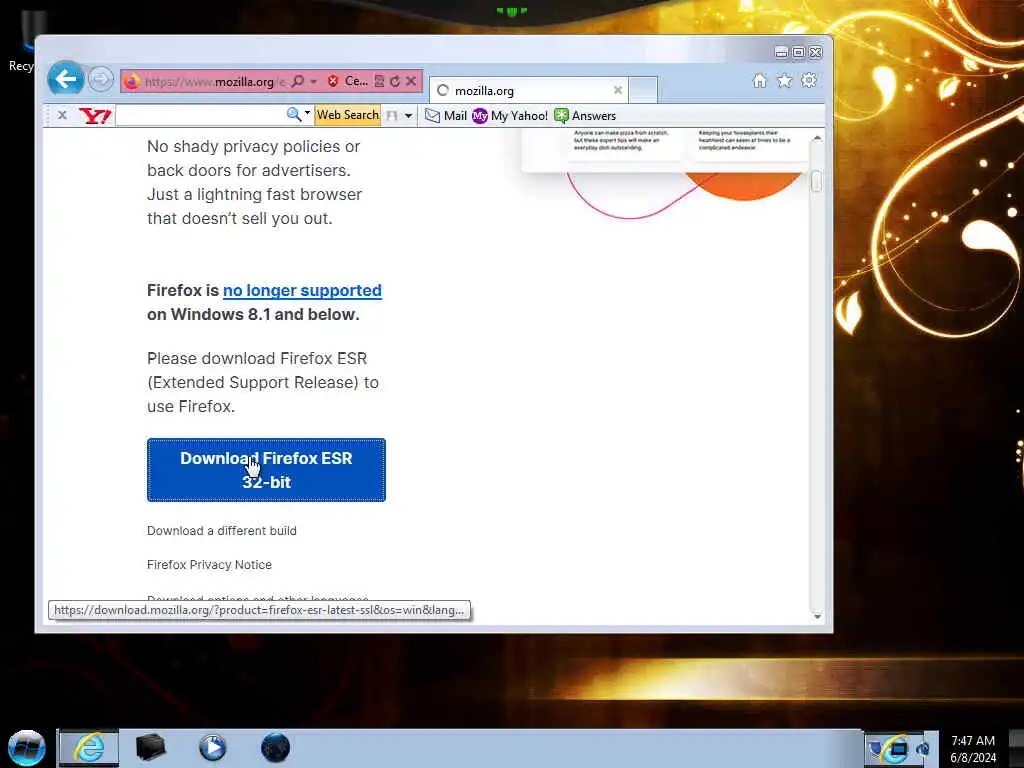
Task: Launch Windows Media Player from taskbar
Action: click(212, 748)
